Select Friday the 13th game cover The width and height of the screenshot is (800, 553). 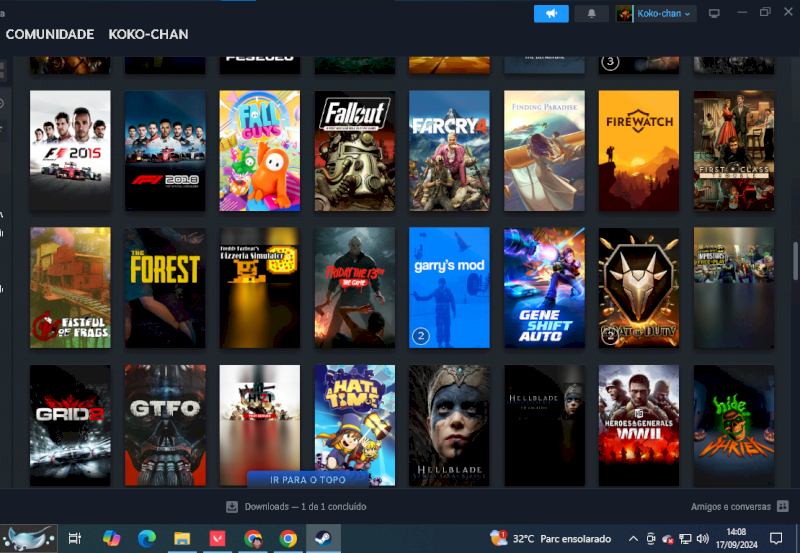tap(355, 288)
